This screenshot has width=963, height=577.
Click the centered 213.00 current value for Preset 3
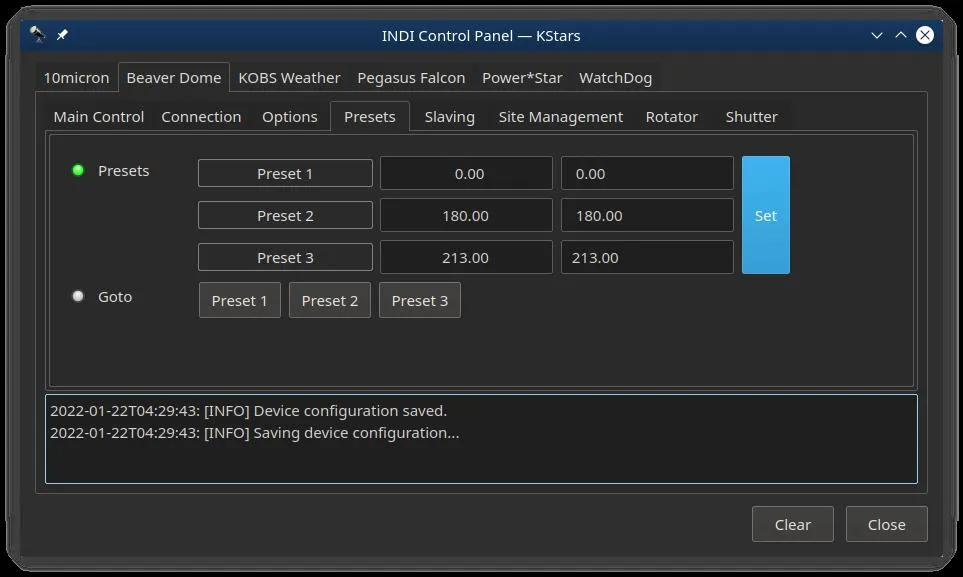(x=466, y=257)
